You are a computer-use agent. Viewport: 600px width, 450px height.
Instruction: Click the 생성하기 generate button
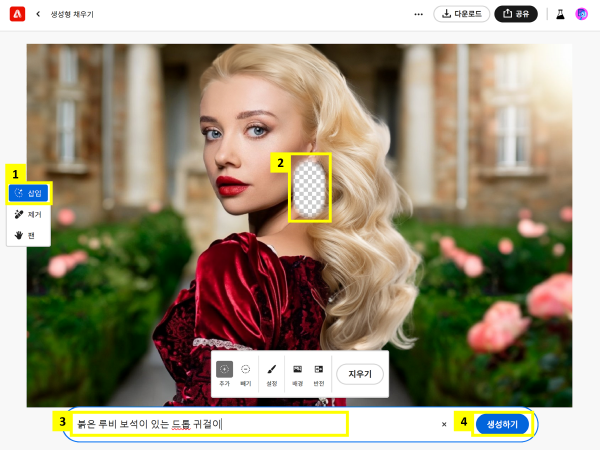coord(502,424)
